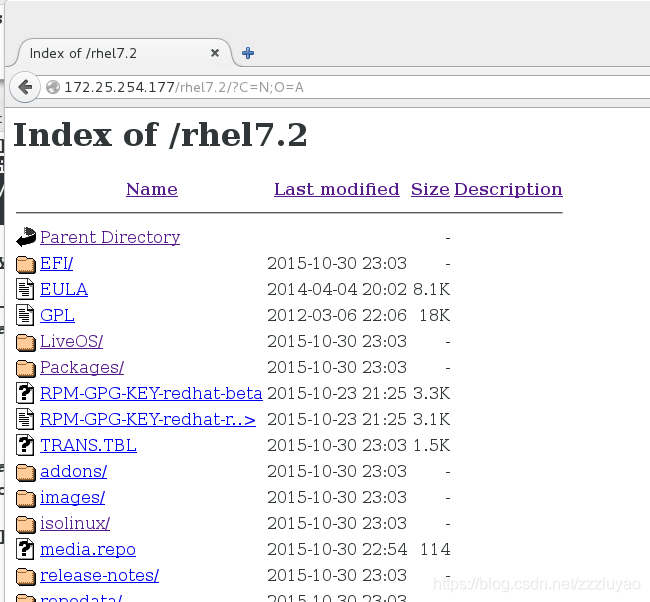The height and width of the screenshot is (602, 650).
Task: Open the images/ folder link
Action: 73,497
